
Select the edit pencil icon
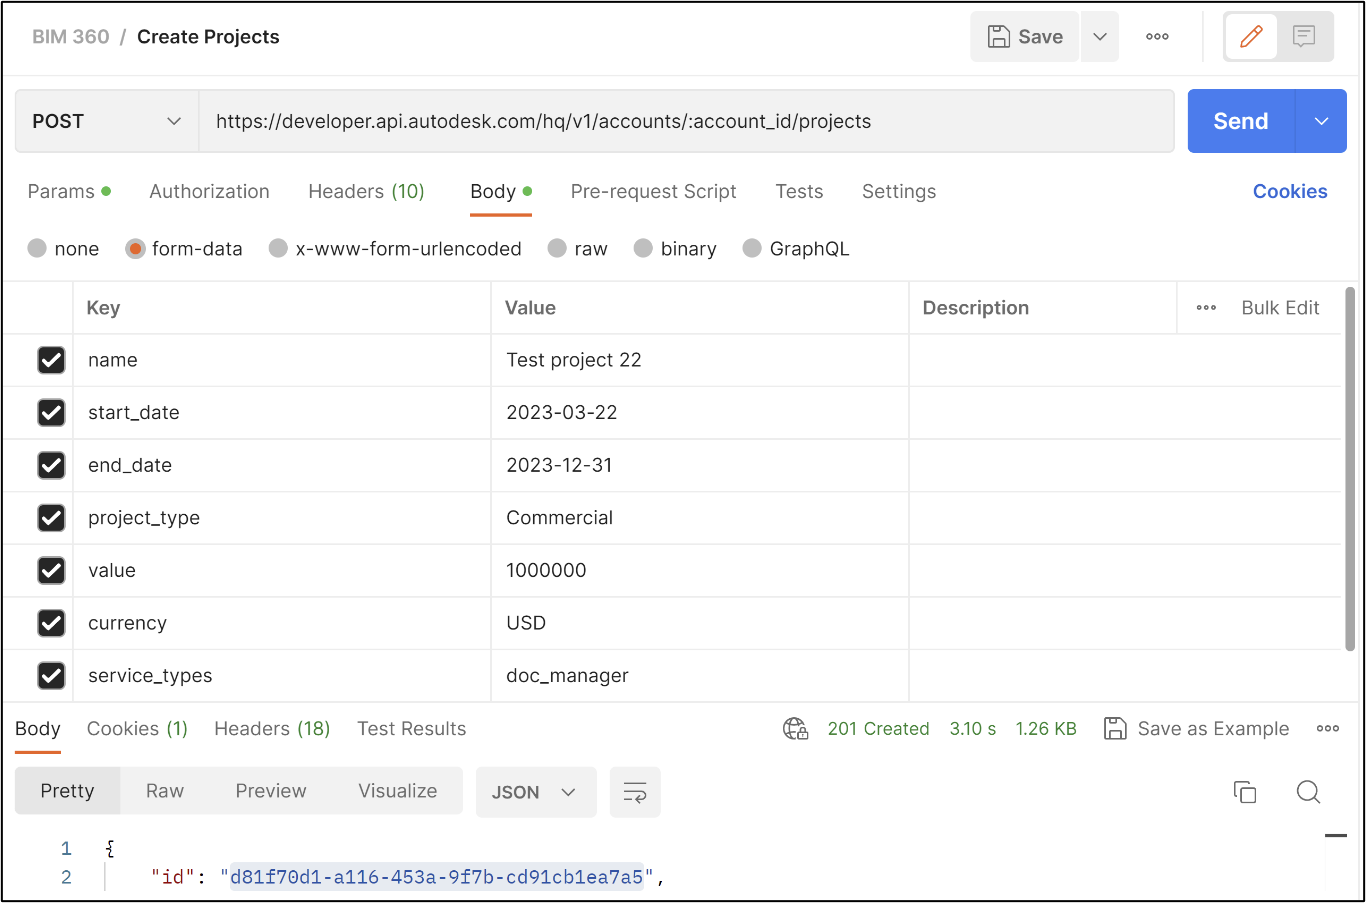(x=1251, y=36)
